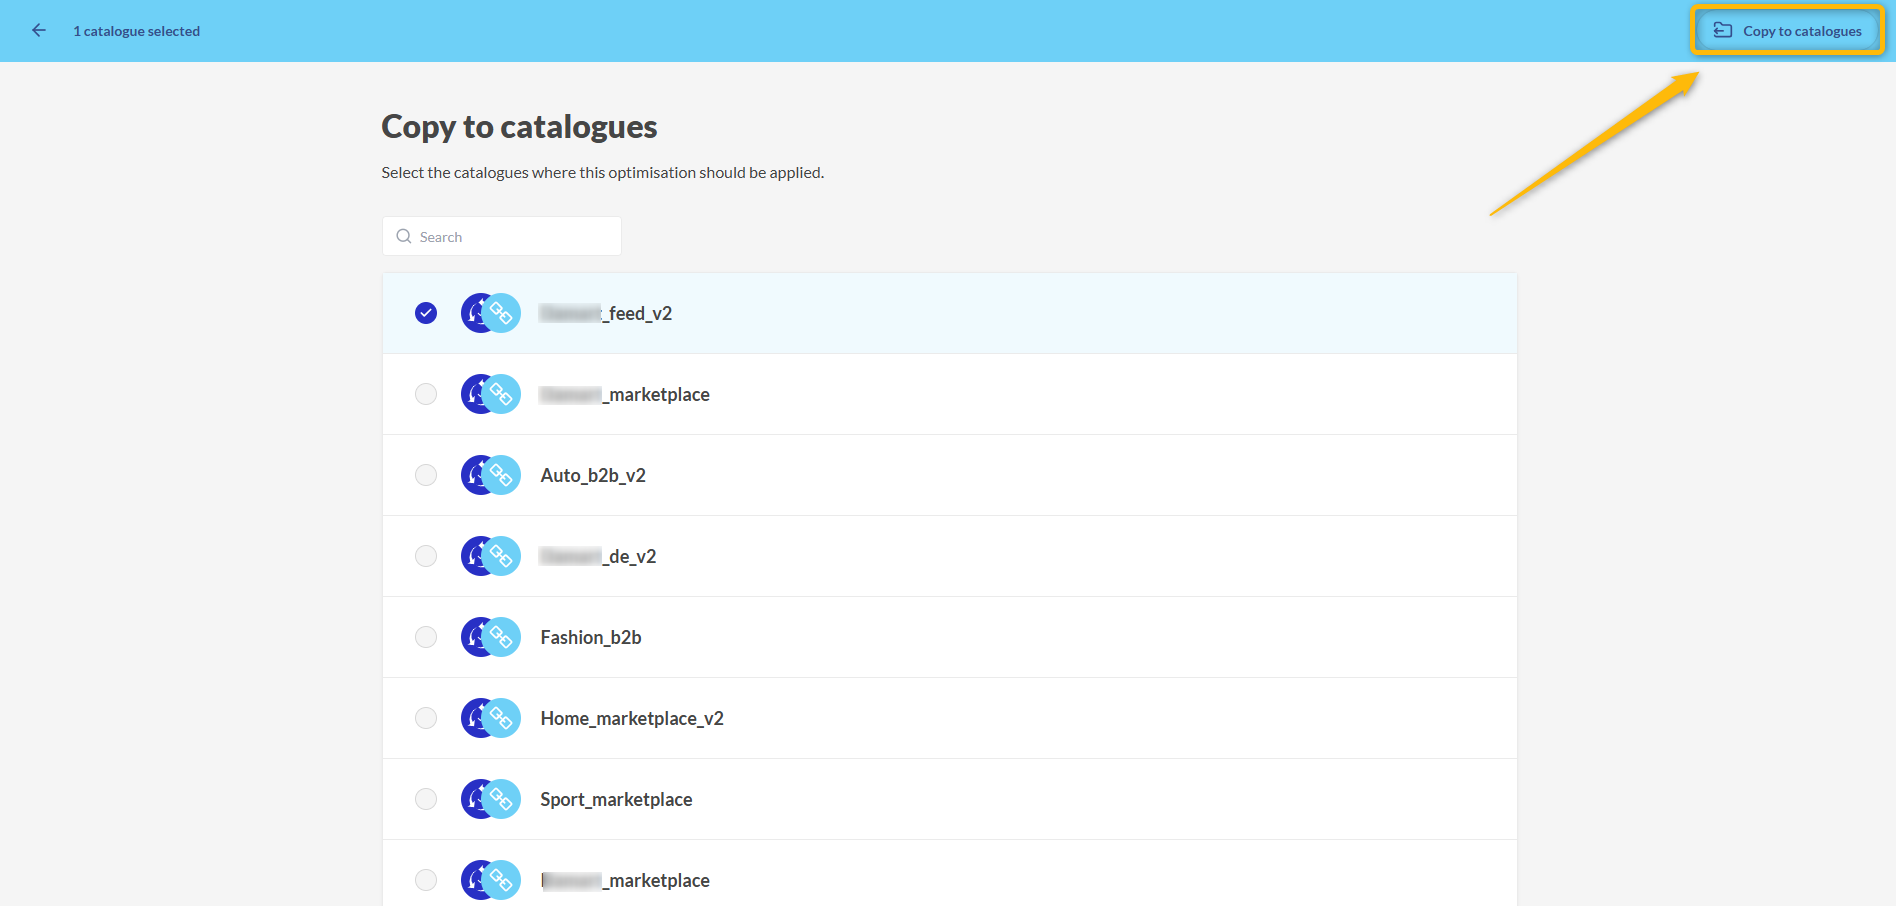Select Fashion_b2b catalogue checkbox
Image resolution: width=1896 pixels, height=906 pixels.
[426, 637]
